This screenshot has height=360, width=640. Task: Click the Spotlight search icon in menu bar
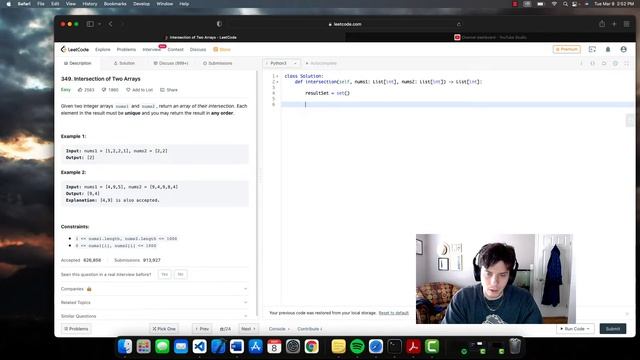tap(565, 4)
